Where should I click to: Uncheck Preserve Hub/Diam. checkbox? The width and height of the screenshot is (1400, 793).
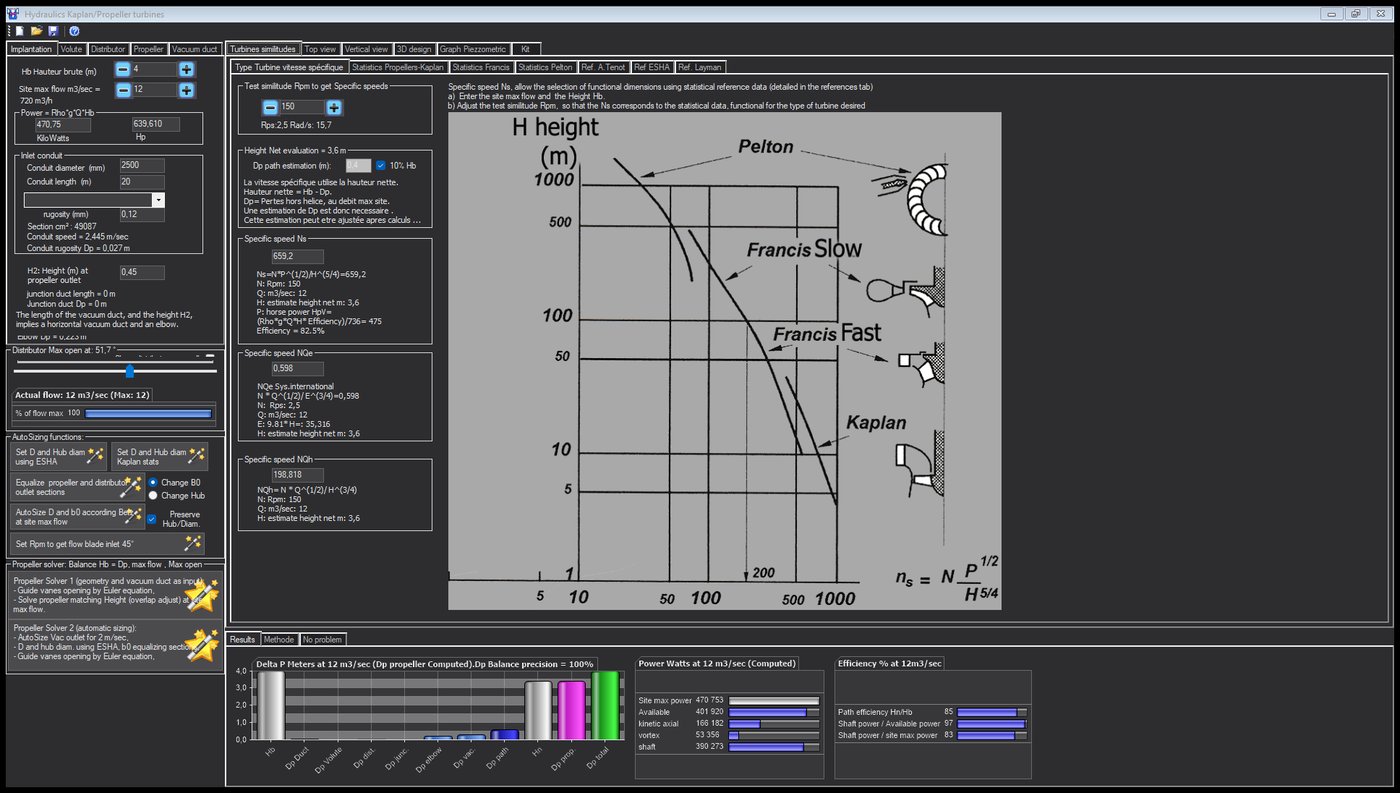coord(152,519)
